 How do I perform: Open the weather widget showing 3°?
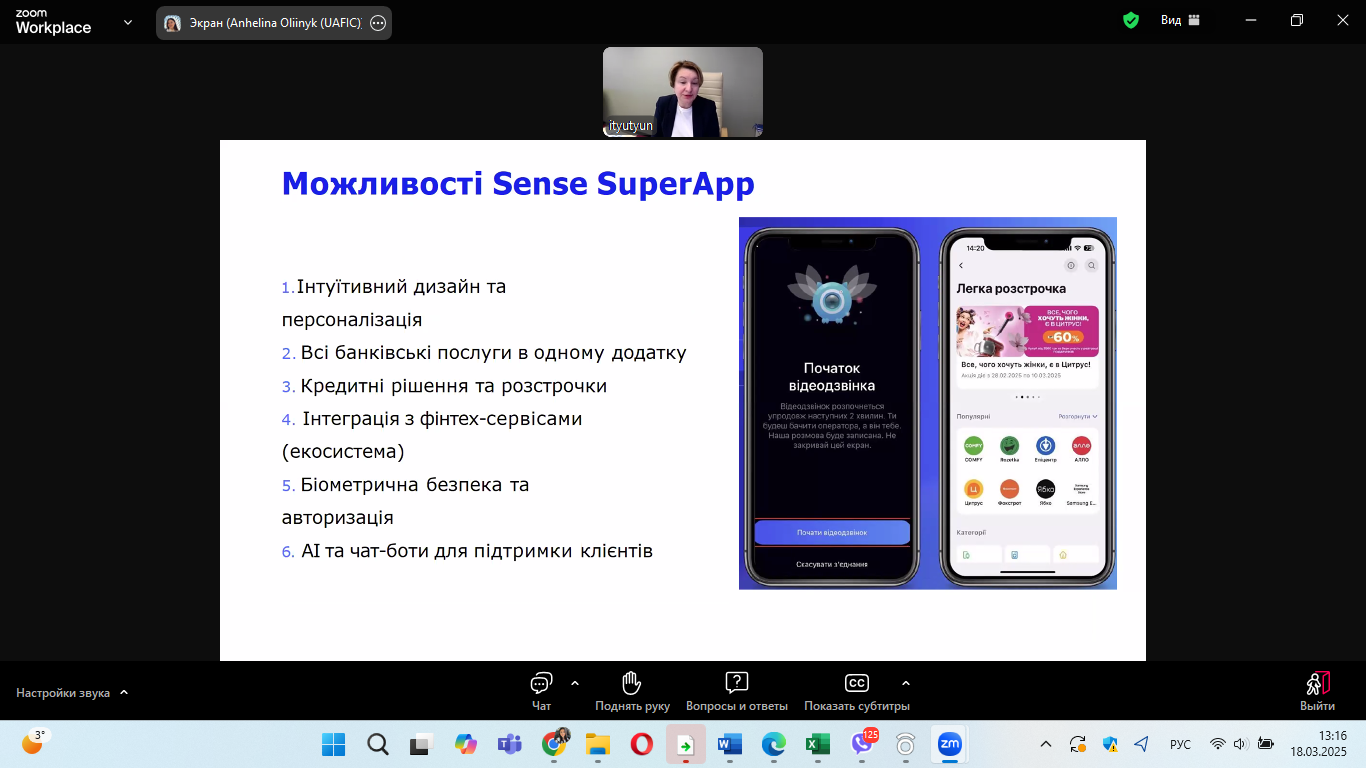tap(34, 742)
